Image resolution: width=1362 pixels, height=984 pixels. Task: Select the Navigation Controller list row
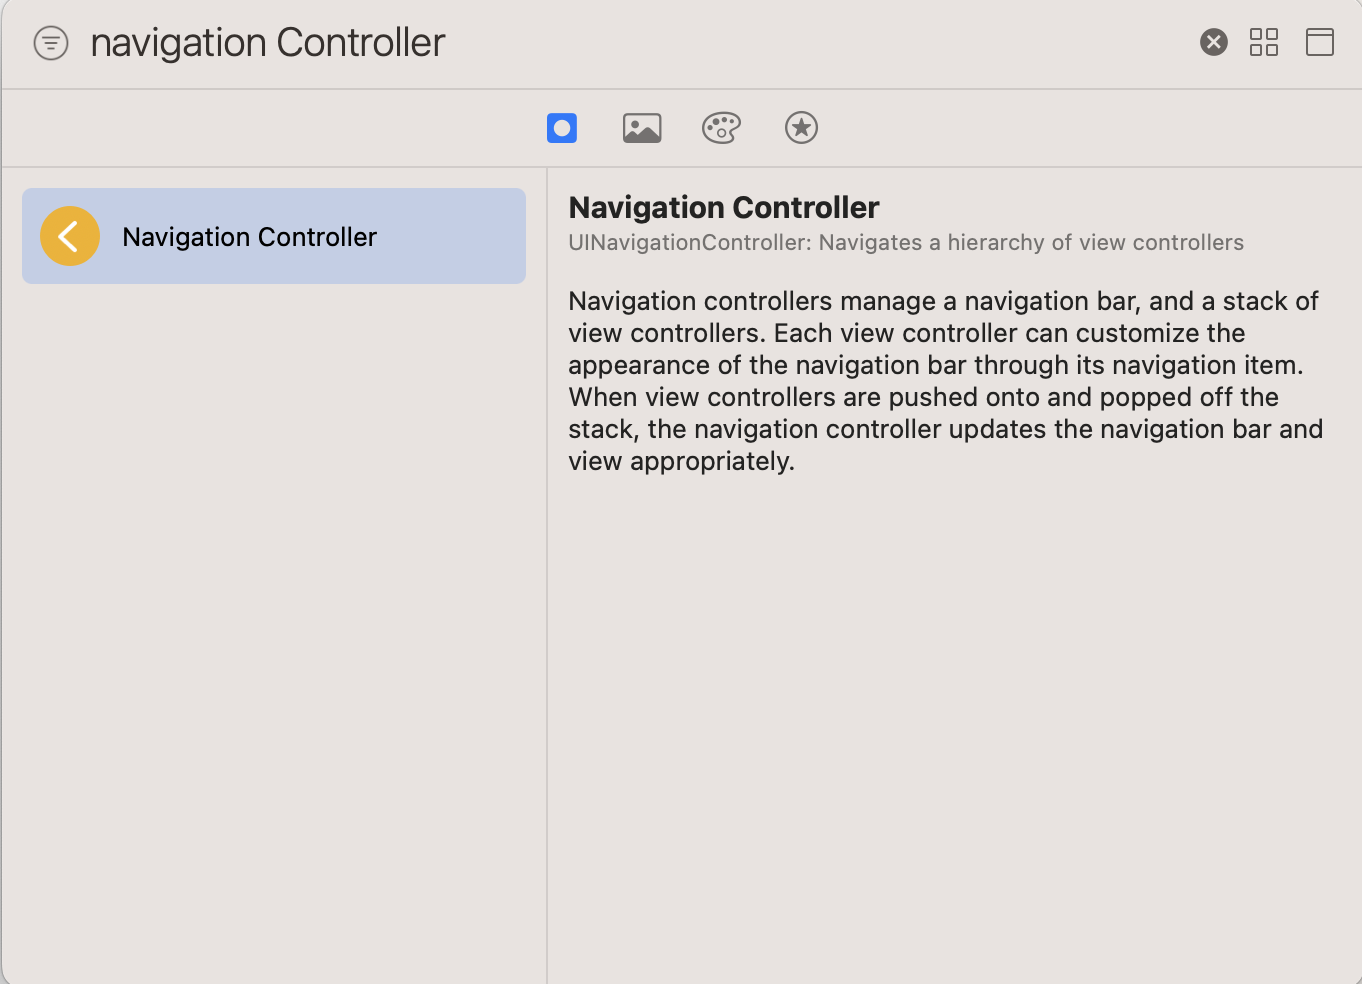coord(274,236)
